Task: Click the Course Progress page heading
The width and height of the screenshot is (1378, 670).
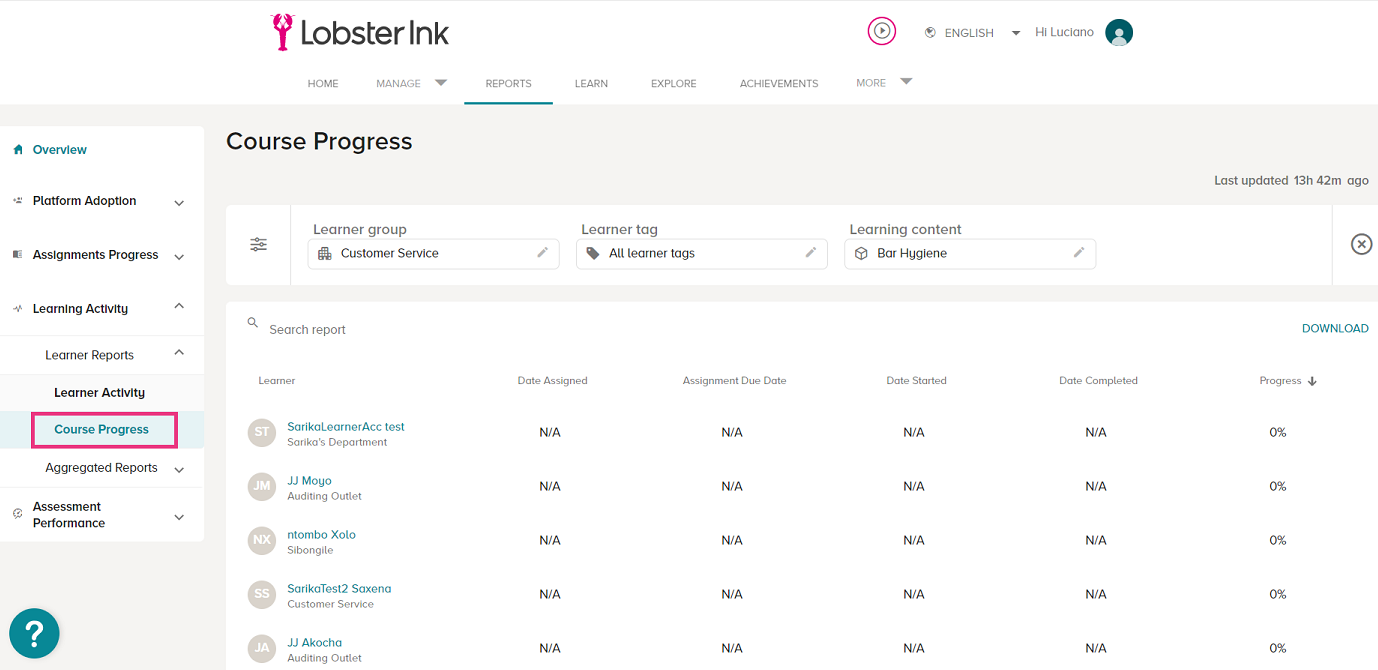Action: (x=319, y=142)
